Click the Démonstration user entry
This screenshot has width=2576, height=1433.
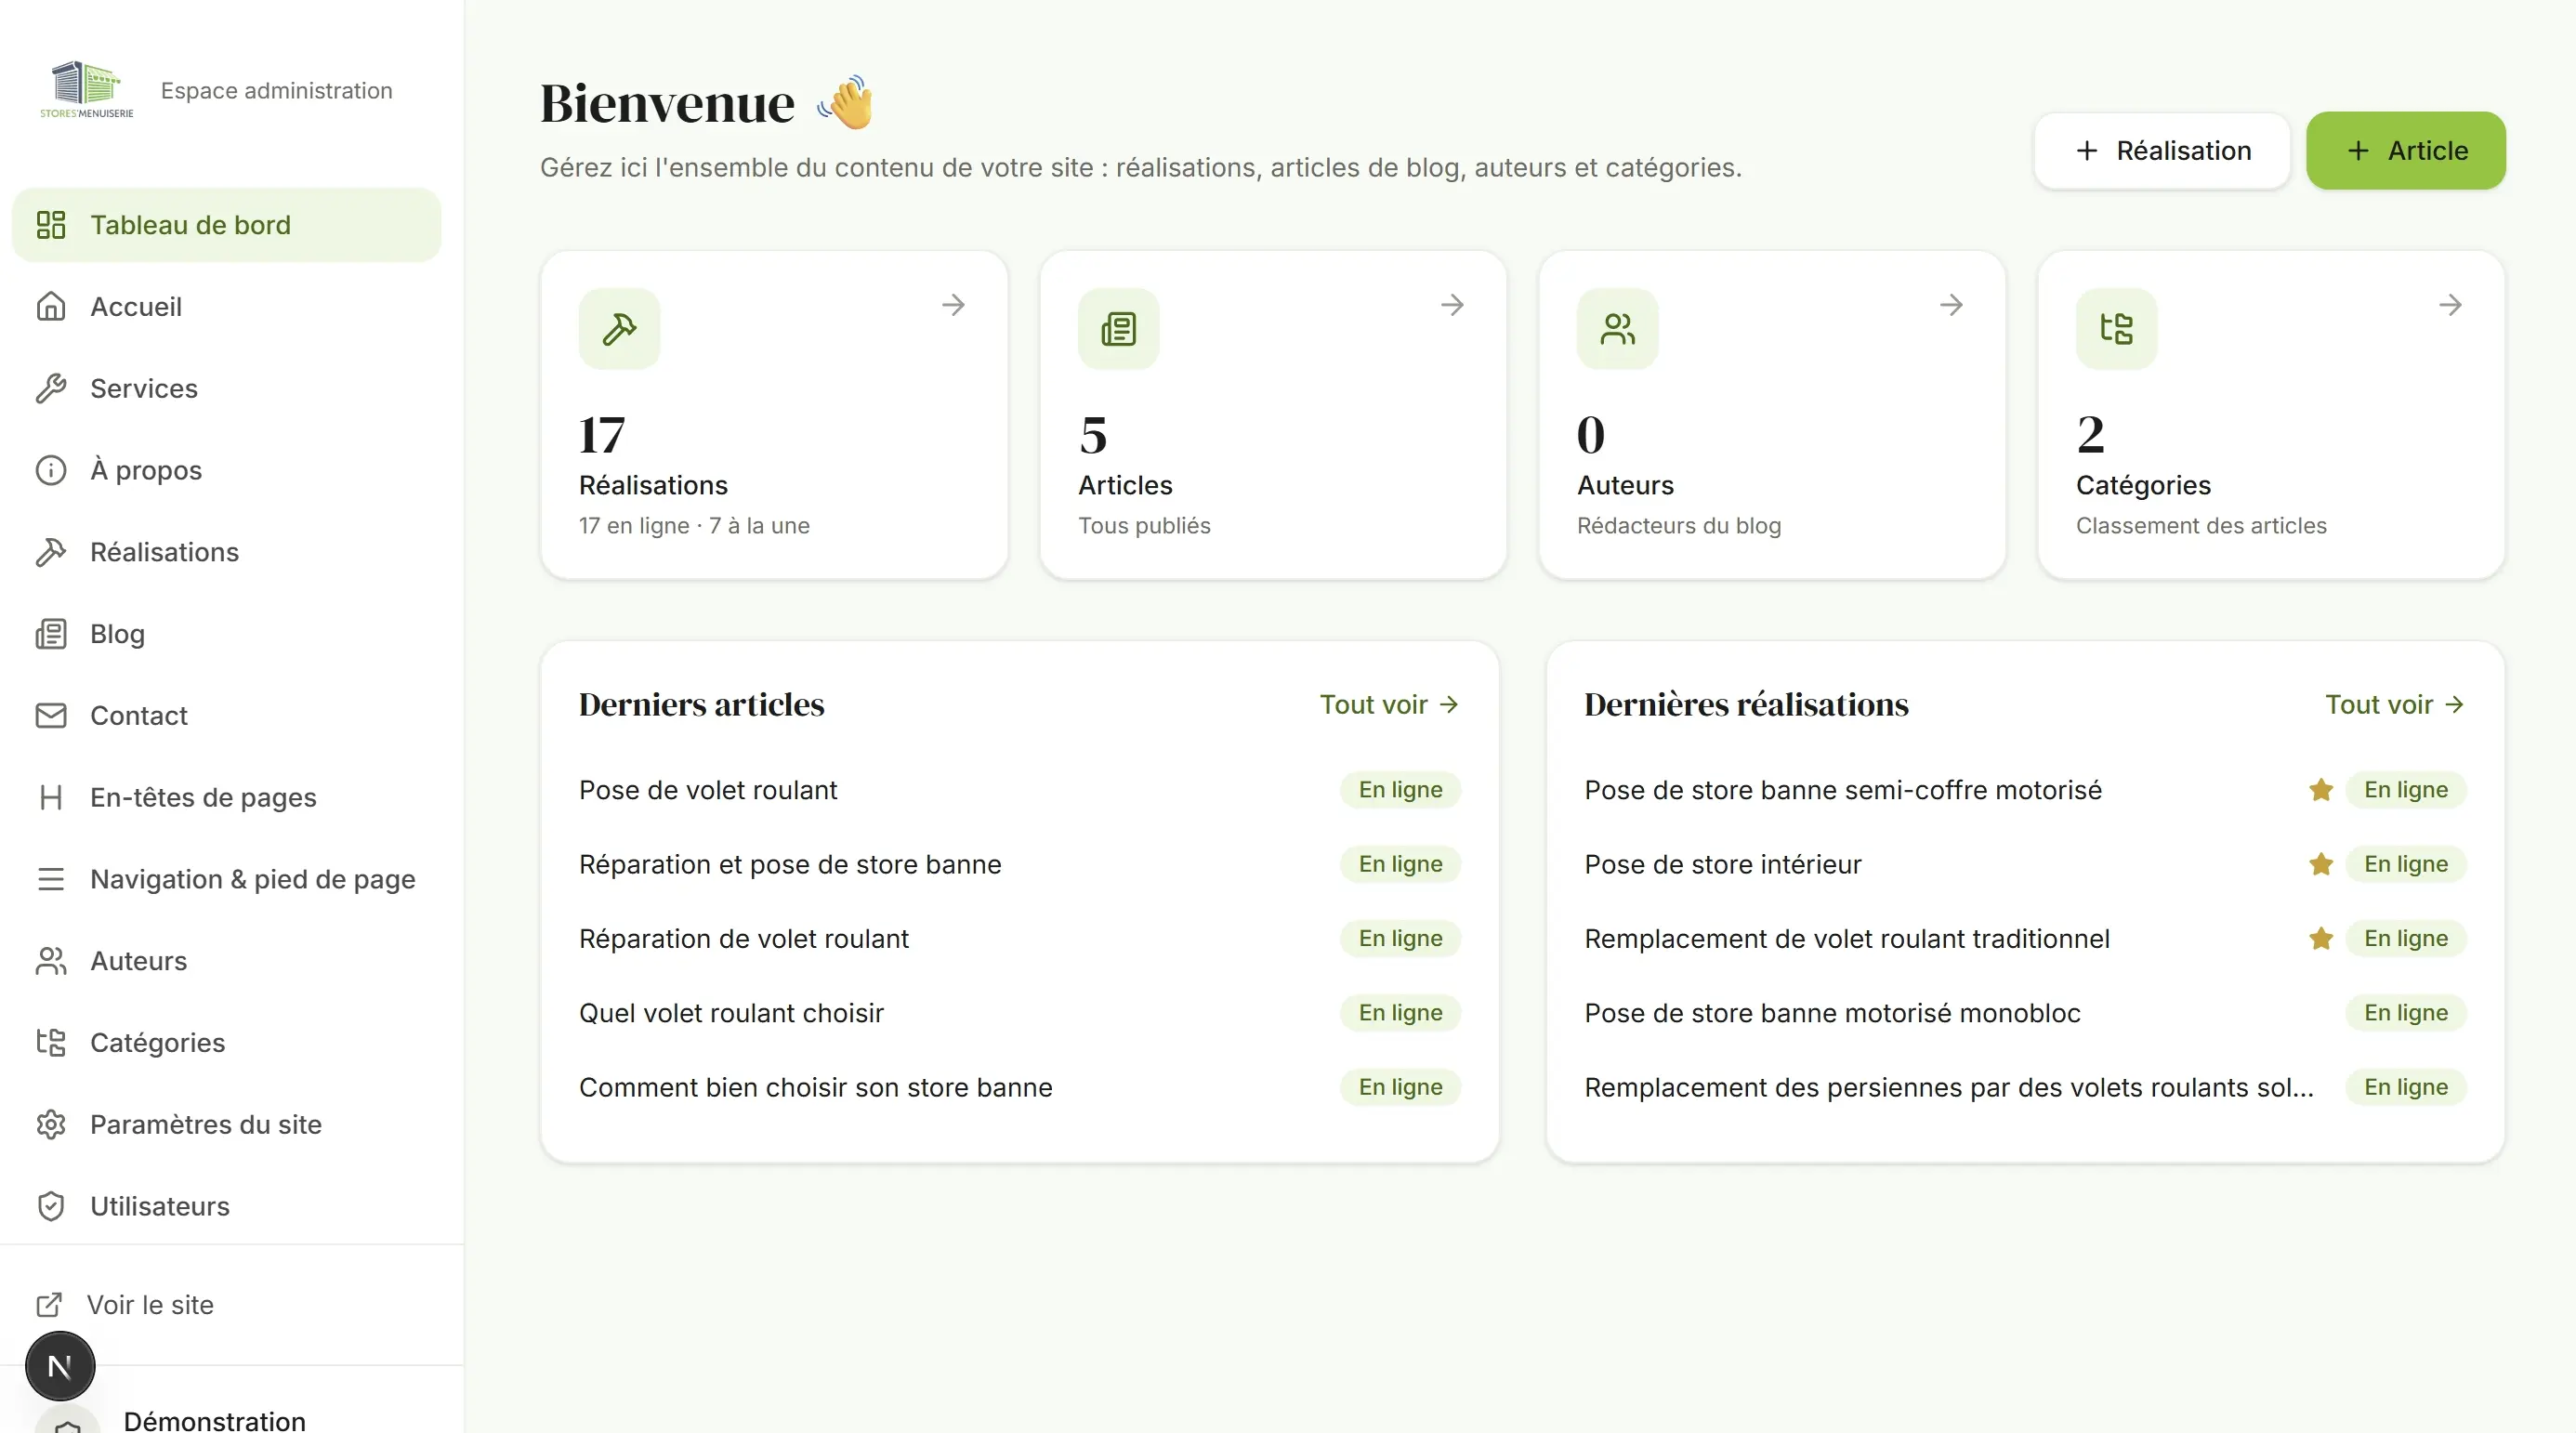(214, 1420)
